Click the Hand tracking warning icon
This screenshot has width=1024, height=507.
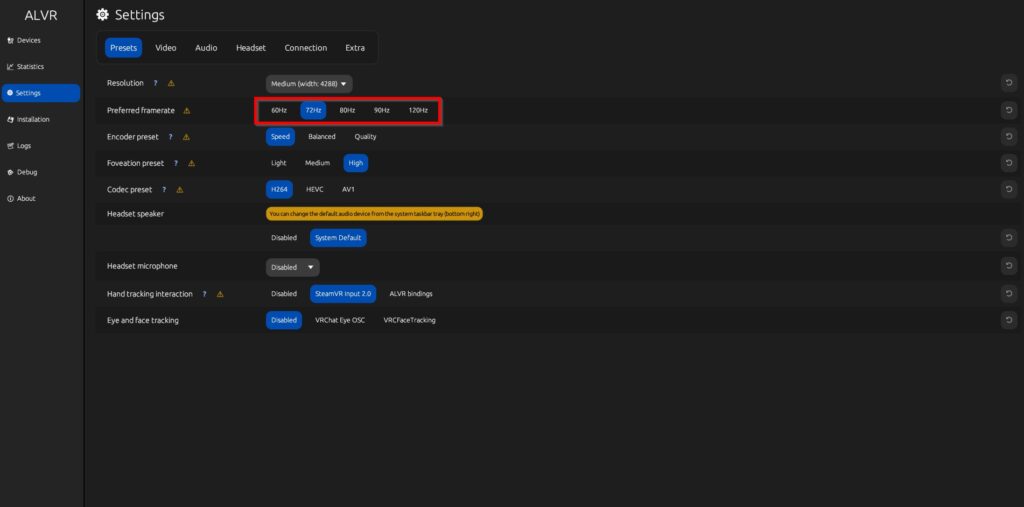(x=220, y=294)
